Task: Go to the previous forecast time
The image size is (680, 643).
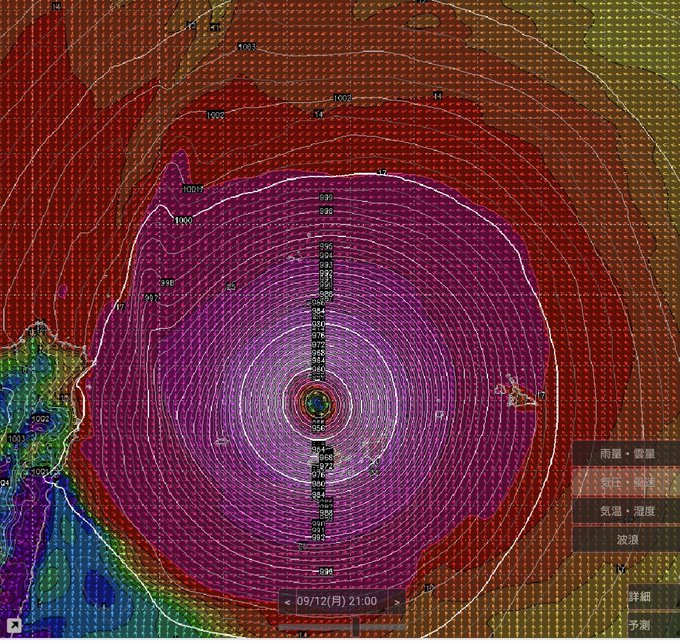Action: point(287,602)
